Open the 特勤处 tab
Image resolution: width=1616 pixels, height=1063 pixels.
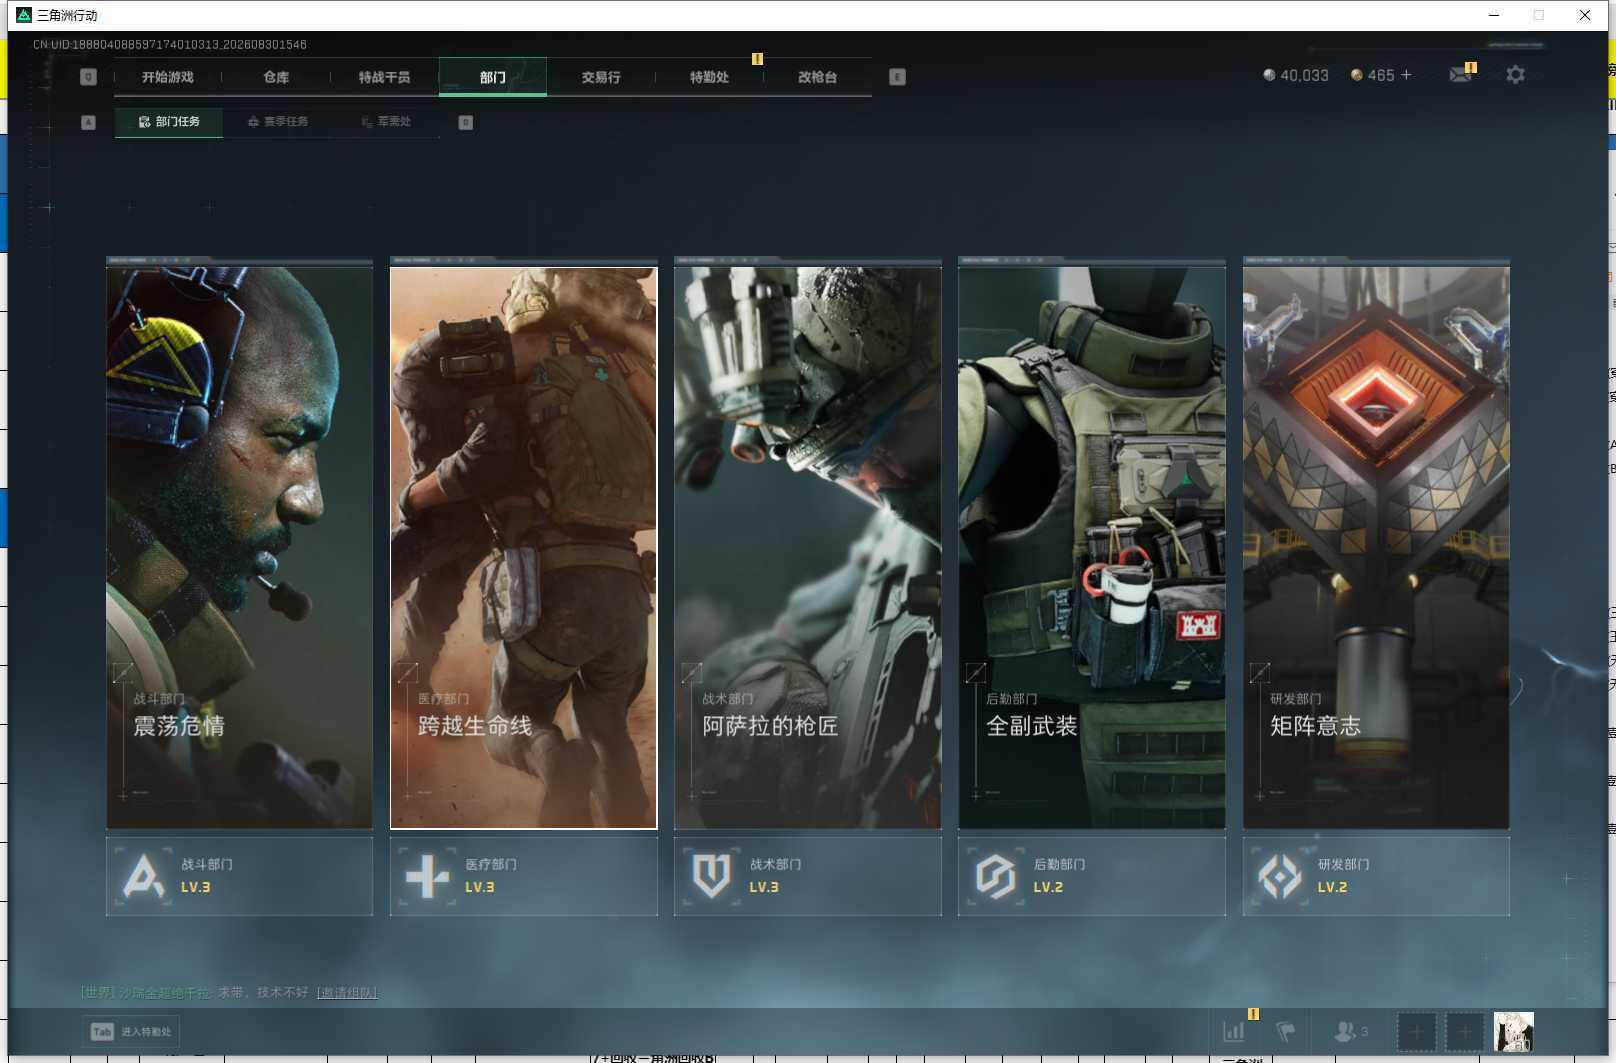tap(709, 77)
